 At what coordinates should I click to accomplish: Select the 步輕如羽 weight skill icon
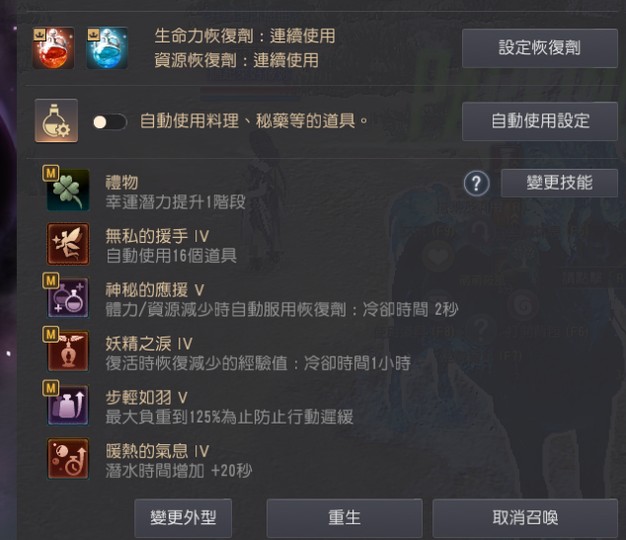point(68,405)
